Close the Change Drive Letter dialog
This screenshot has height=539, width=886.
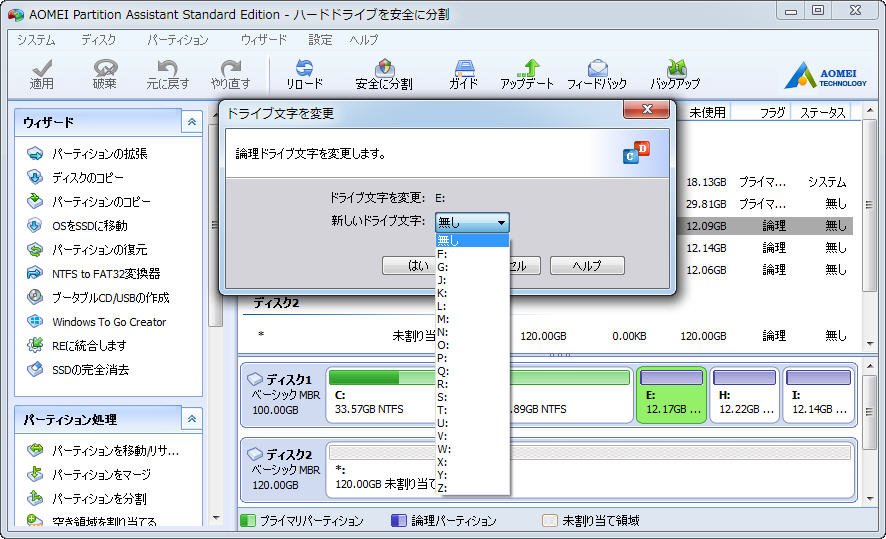647,109
